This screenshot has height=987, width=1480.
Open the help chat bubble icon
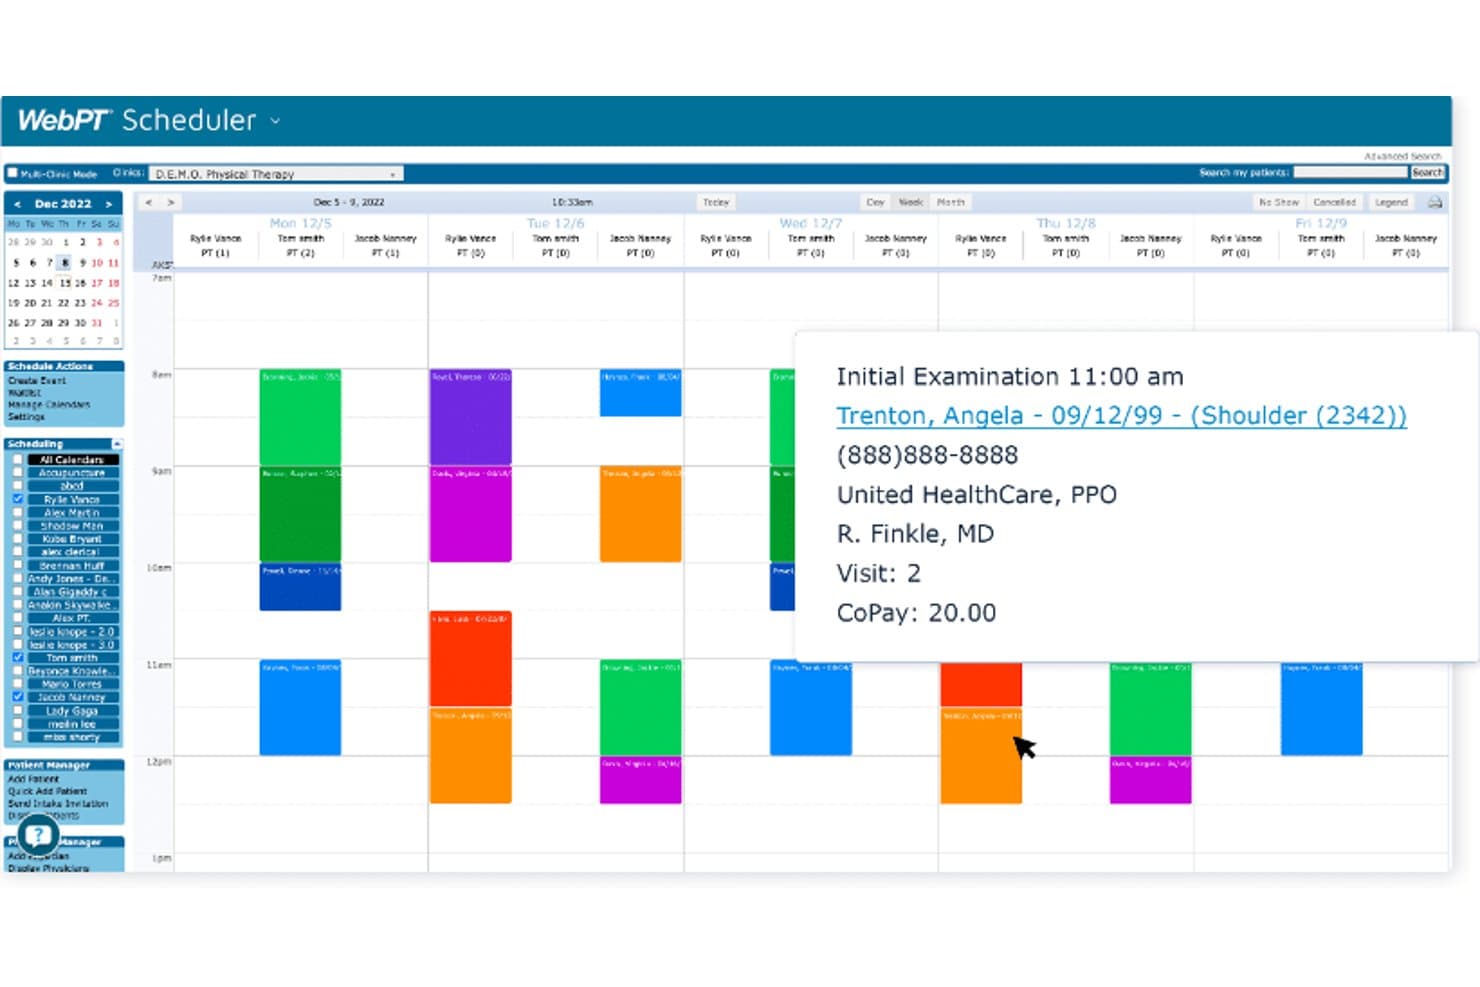pyautogui.click(x=38, y=835)
